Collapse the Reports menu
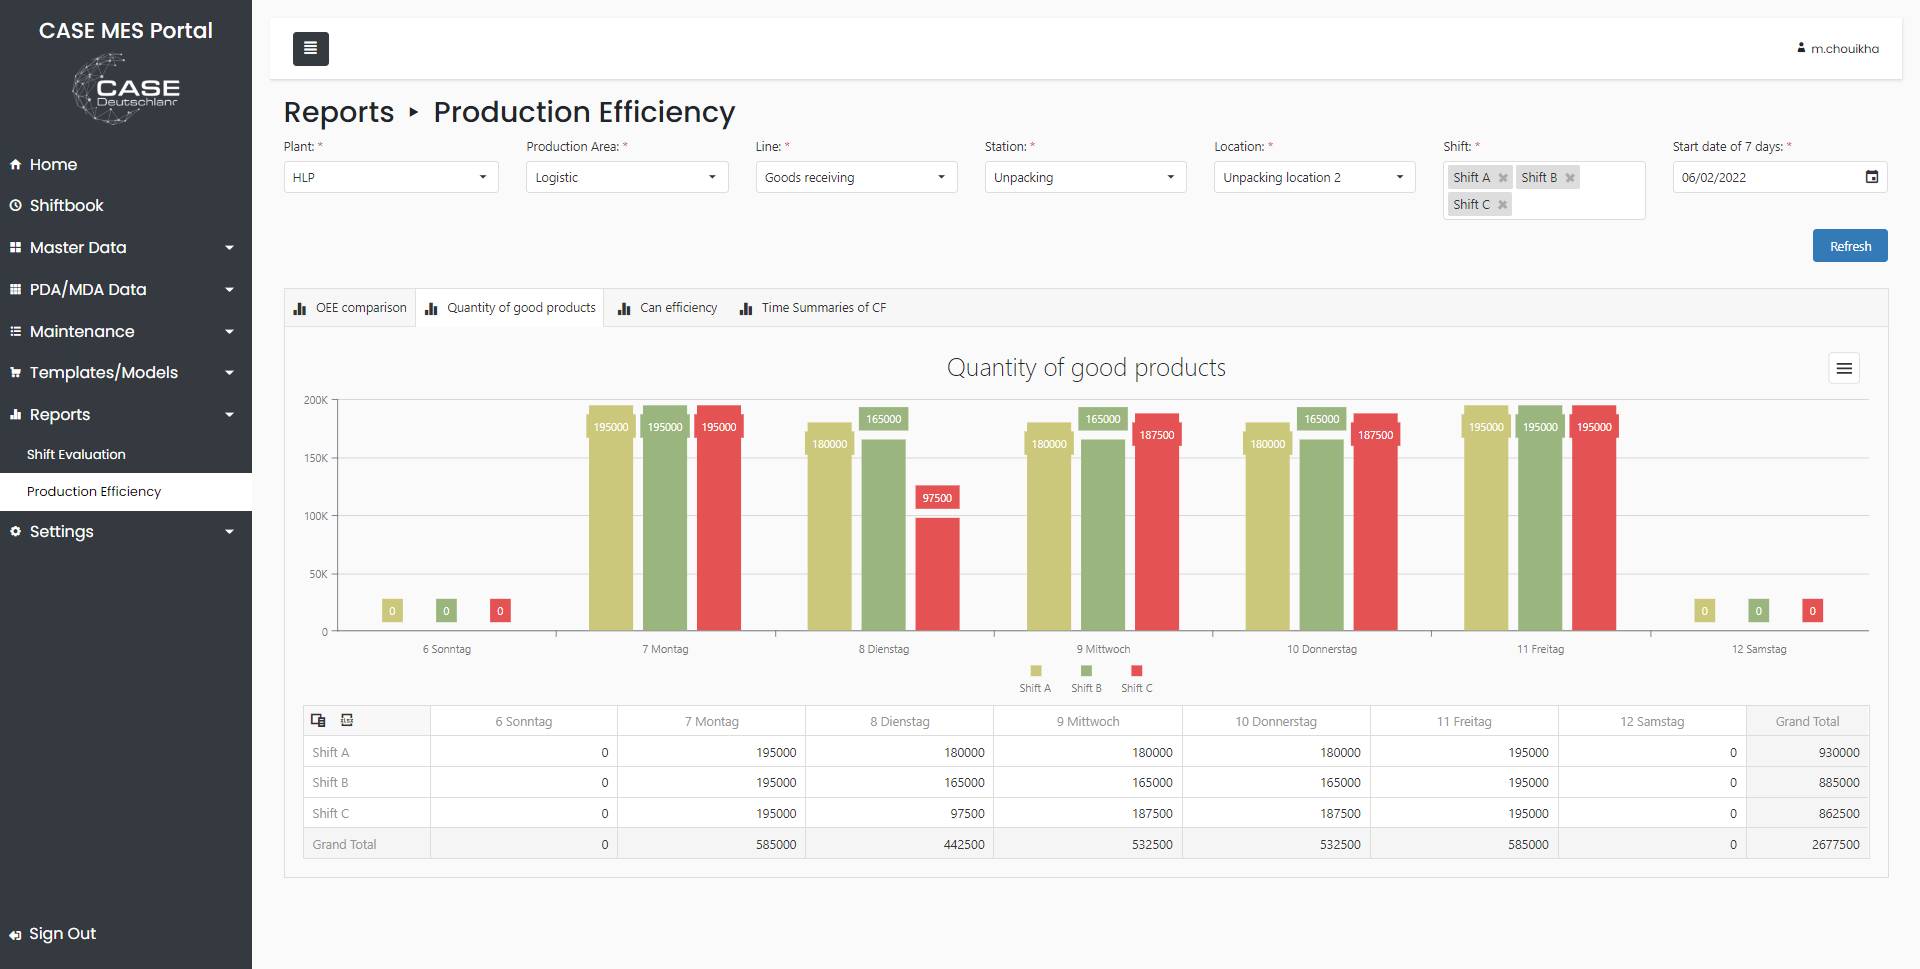The height and width of the screenshot is (969, 1920). pos(126,414)
